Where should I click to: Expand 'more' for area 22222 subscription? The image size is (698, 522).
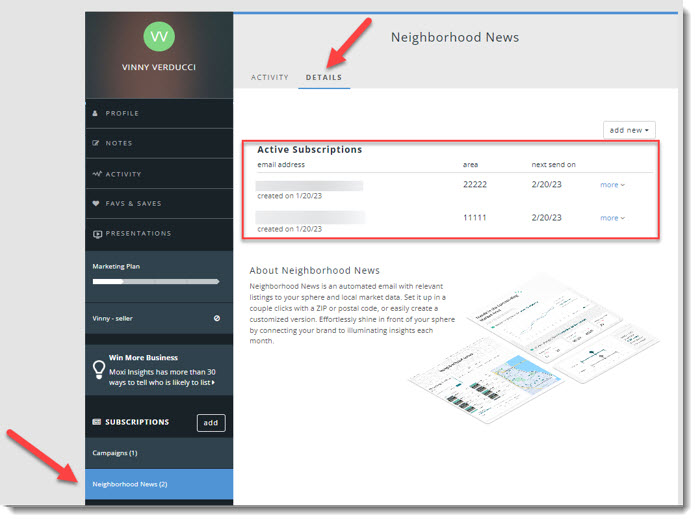tap(612, 185)
